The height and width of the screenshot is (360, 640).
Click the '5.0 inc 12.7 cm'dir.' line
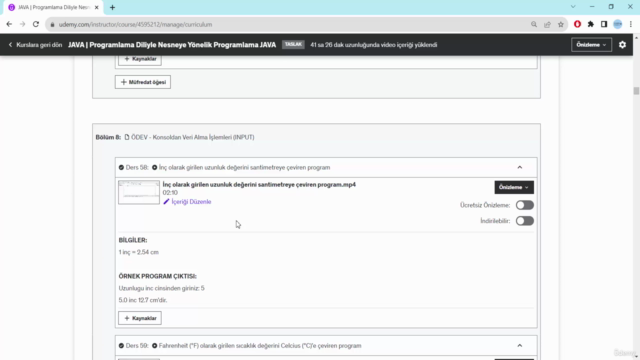143,300
